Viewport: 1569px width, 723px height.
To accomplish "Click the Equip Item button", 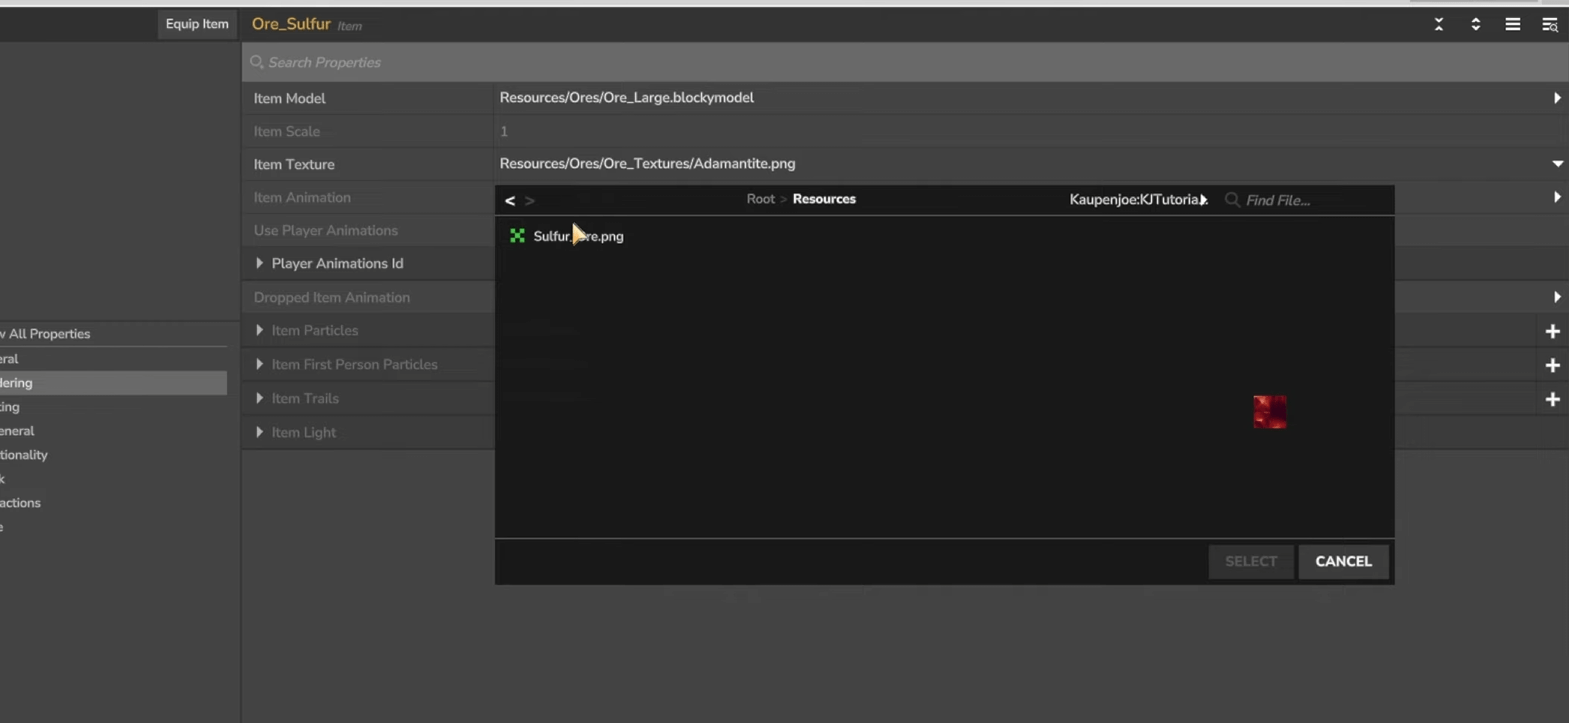I will (197, 24).
